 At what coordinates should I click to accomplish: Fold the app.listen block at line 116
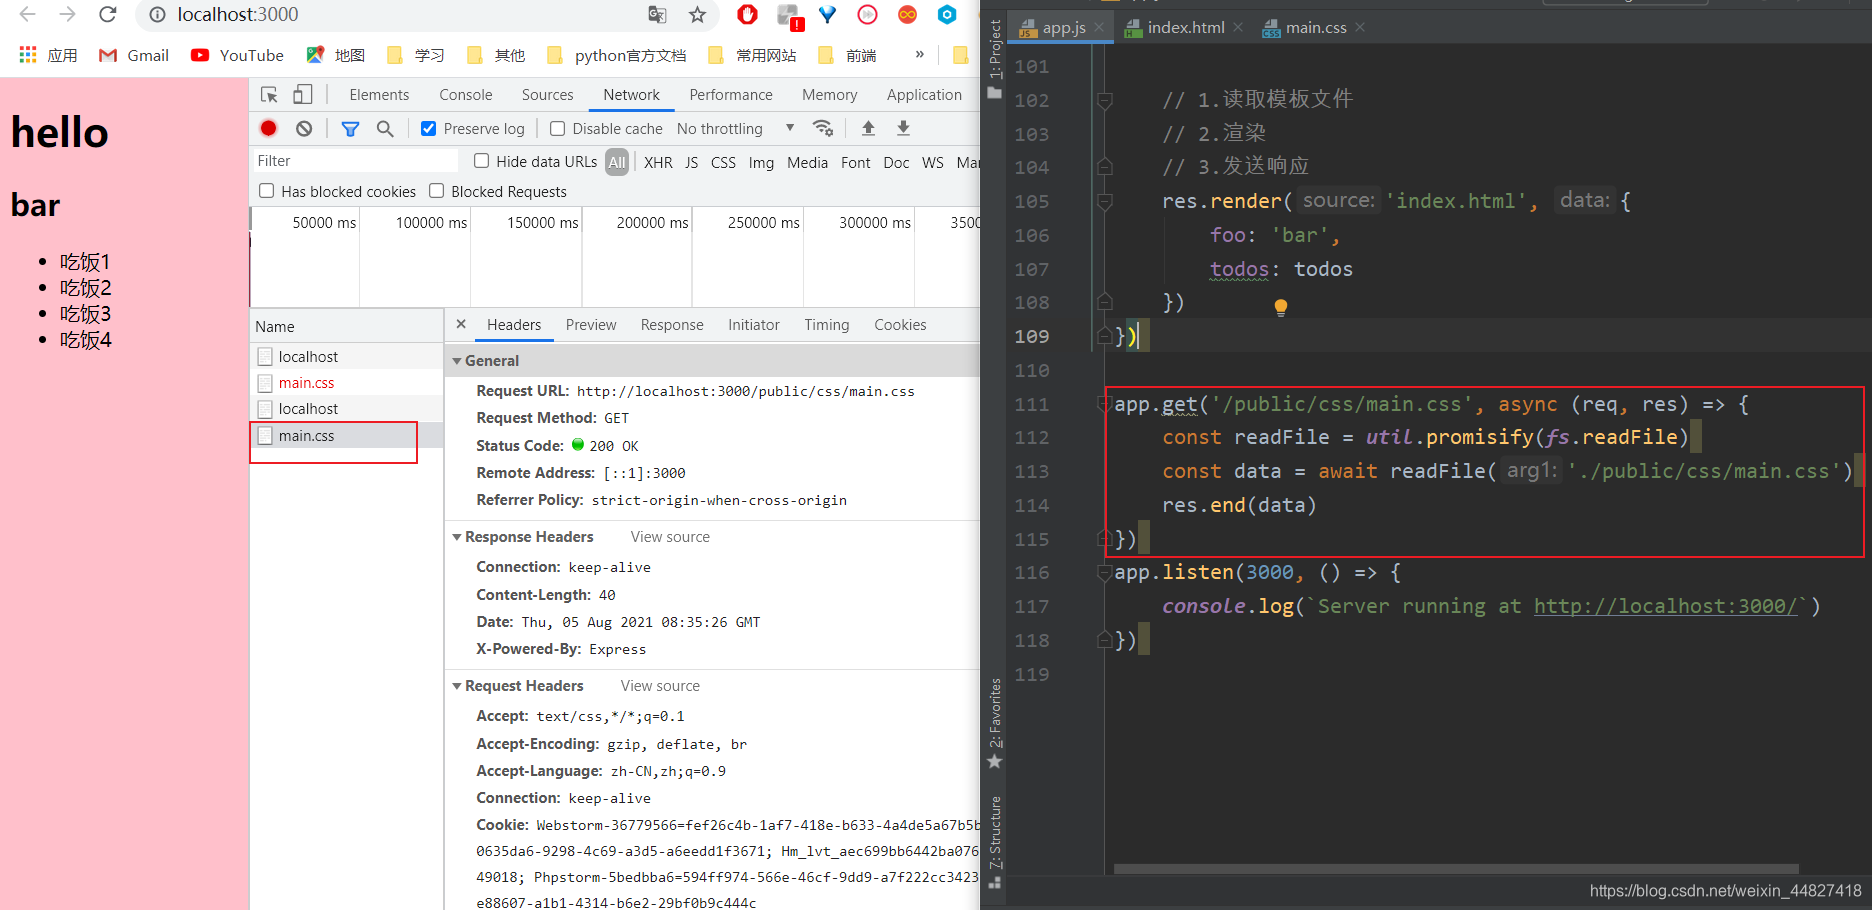pos(1105,573)
